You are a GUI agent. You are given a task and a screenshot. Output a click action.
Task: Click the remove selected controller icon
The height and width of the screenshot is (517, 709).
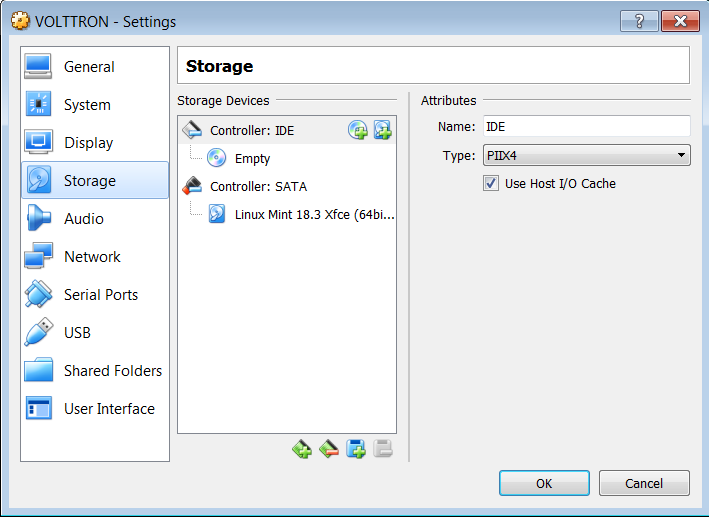329,449
